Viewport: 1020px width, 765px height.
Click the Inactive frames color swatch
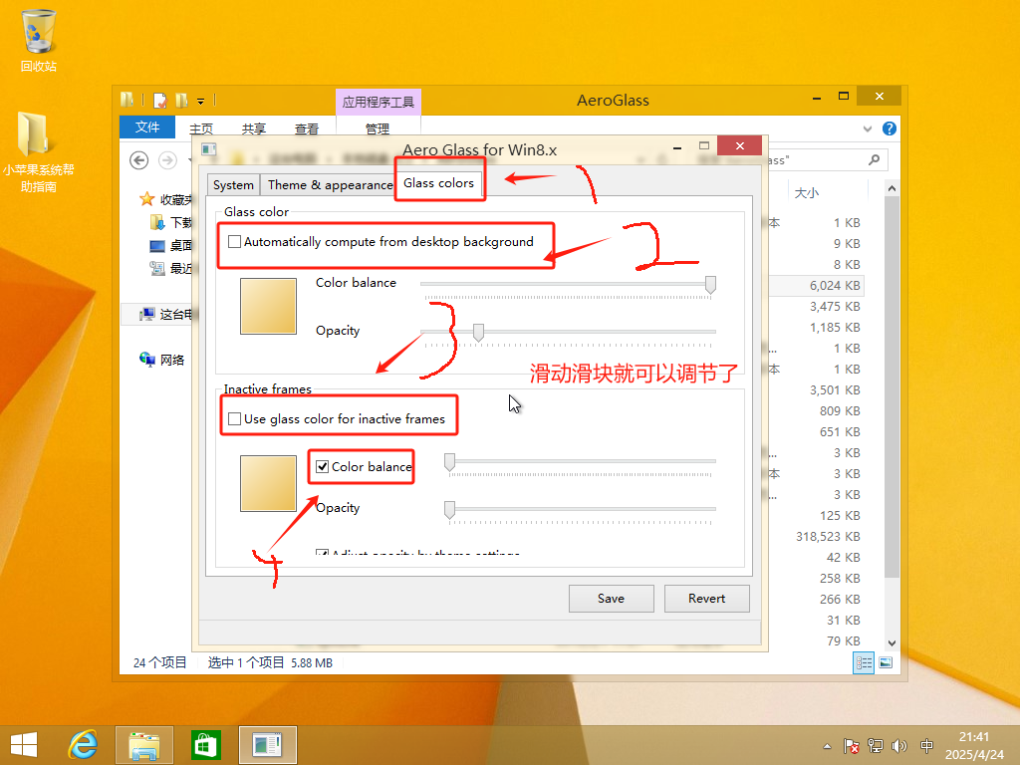click(x=268, y=483)
